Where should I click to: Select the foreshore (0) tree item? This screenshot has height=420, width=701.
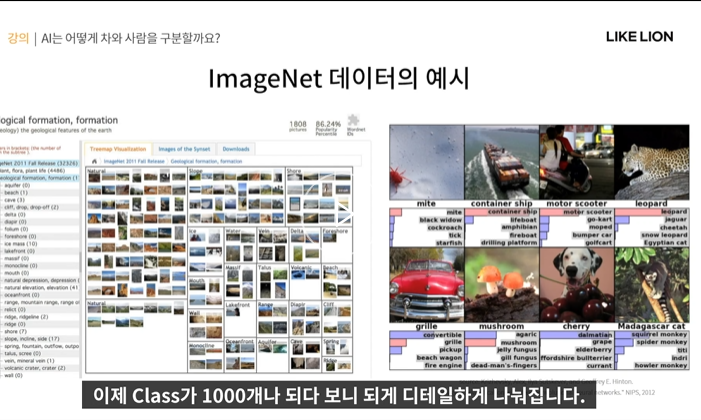20,236
